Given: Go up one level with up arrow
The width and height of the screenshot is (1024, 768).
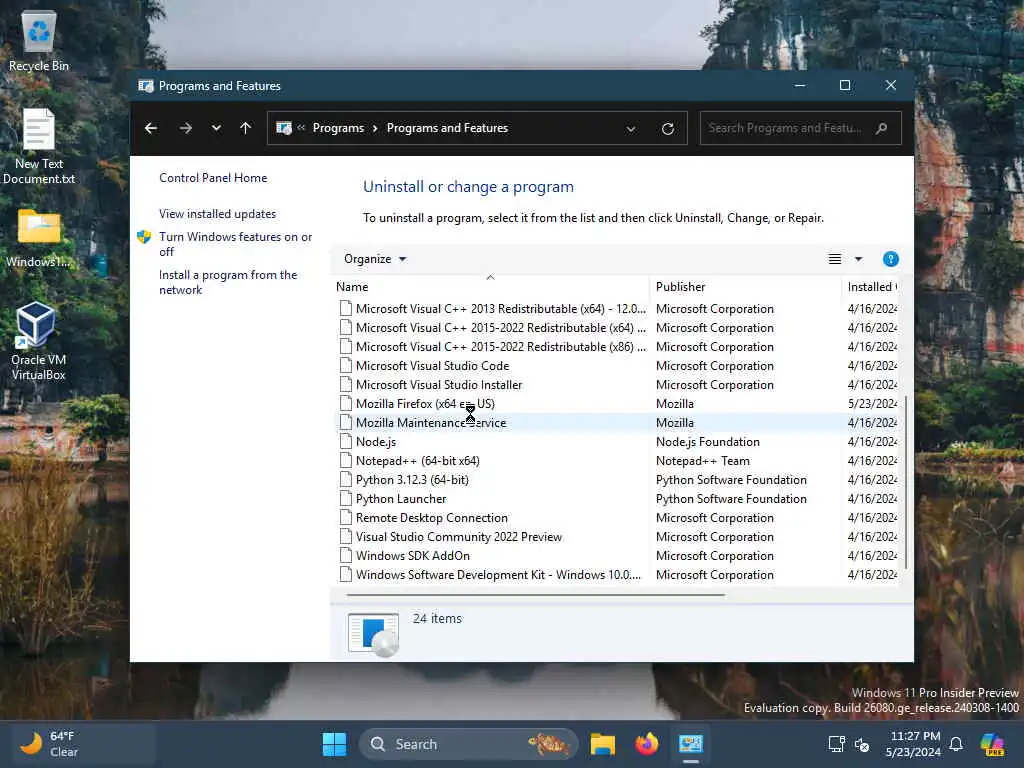Looking at the screenshot, I should pyautogui.click(x=246, y=128).
